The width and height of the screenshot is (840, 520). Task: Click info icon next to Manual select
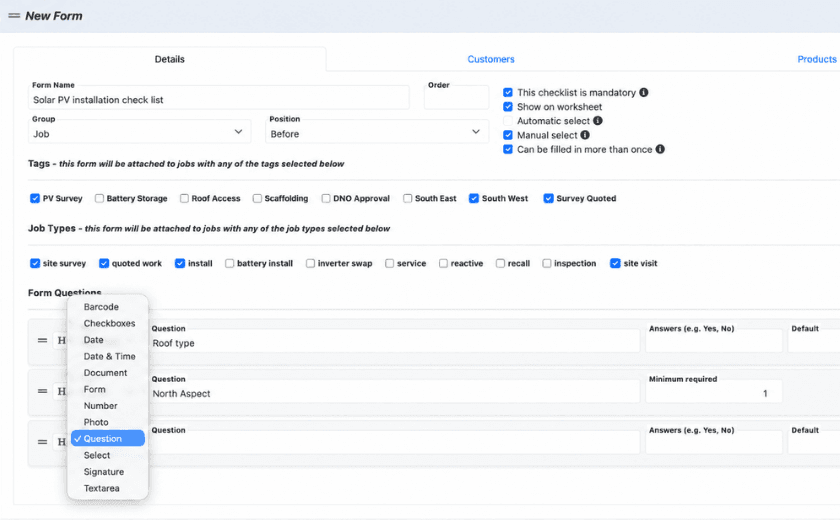pos(585,135)
